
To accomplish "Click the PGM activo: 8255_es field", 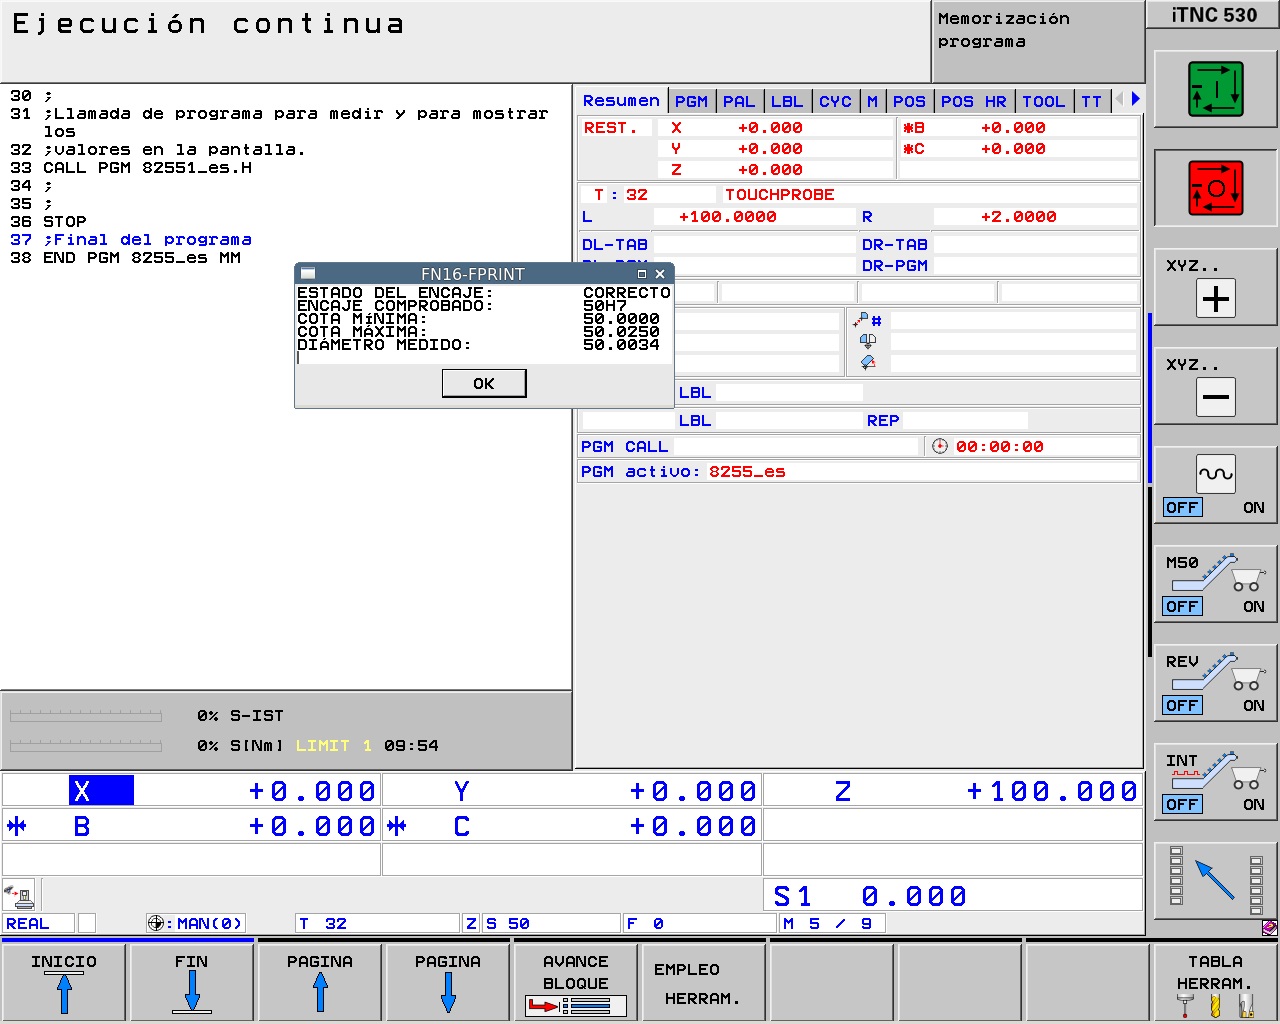I will tap(858, 471).
